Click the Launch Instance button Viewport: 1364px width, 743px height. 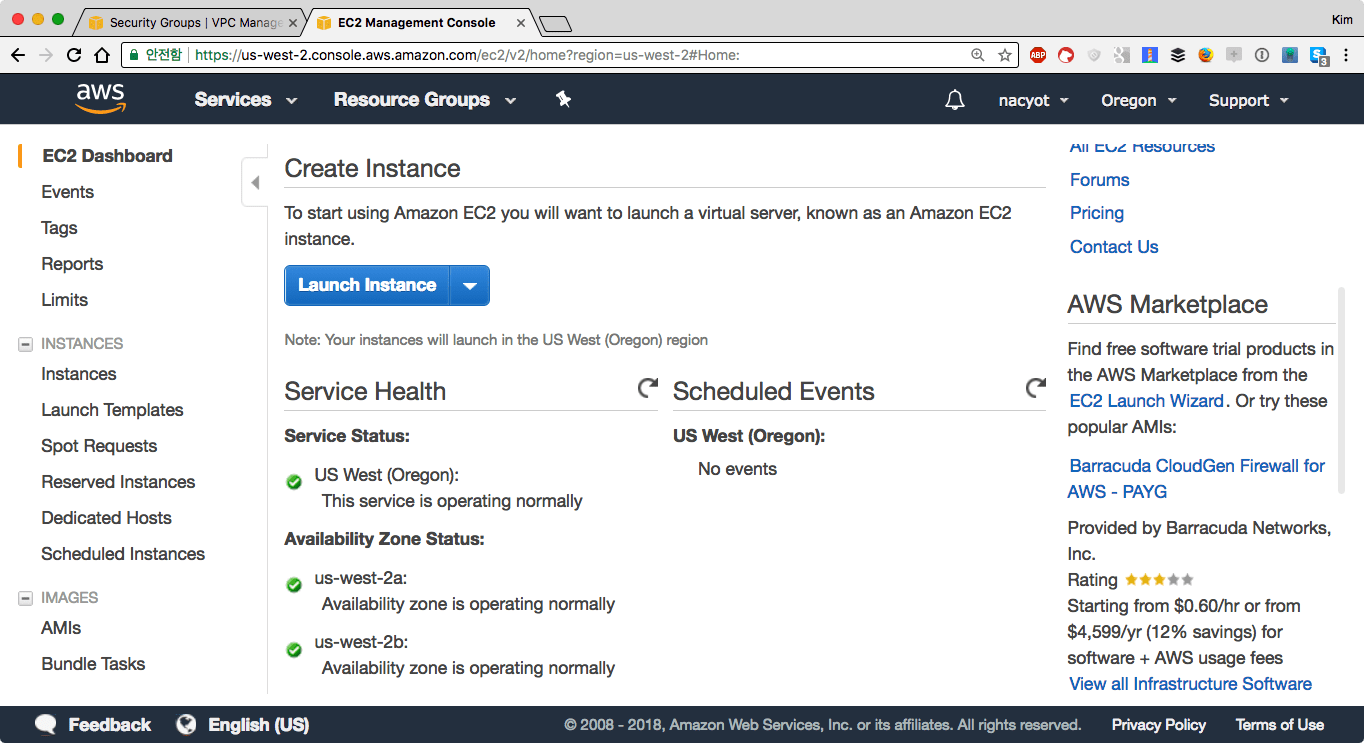pyautogui.click(x=367, y=286)
